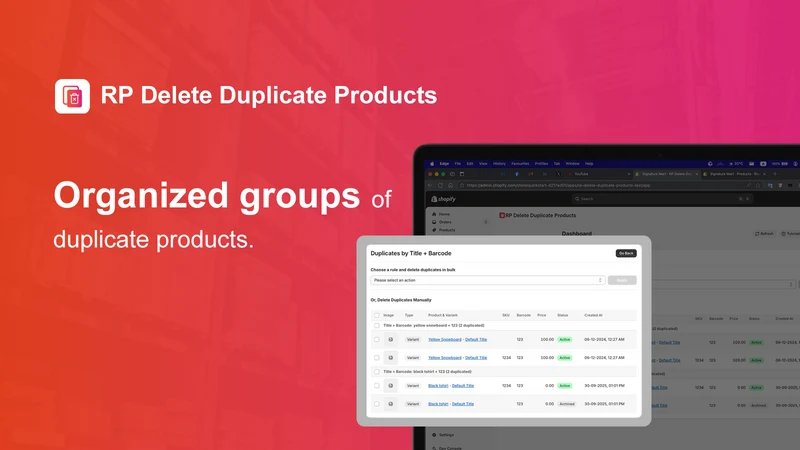This screenshot has width=800, height=450.
Task: Click the Refresh button on the Dashboard
Action: coord(764,234)
